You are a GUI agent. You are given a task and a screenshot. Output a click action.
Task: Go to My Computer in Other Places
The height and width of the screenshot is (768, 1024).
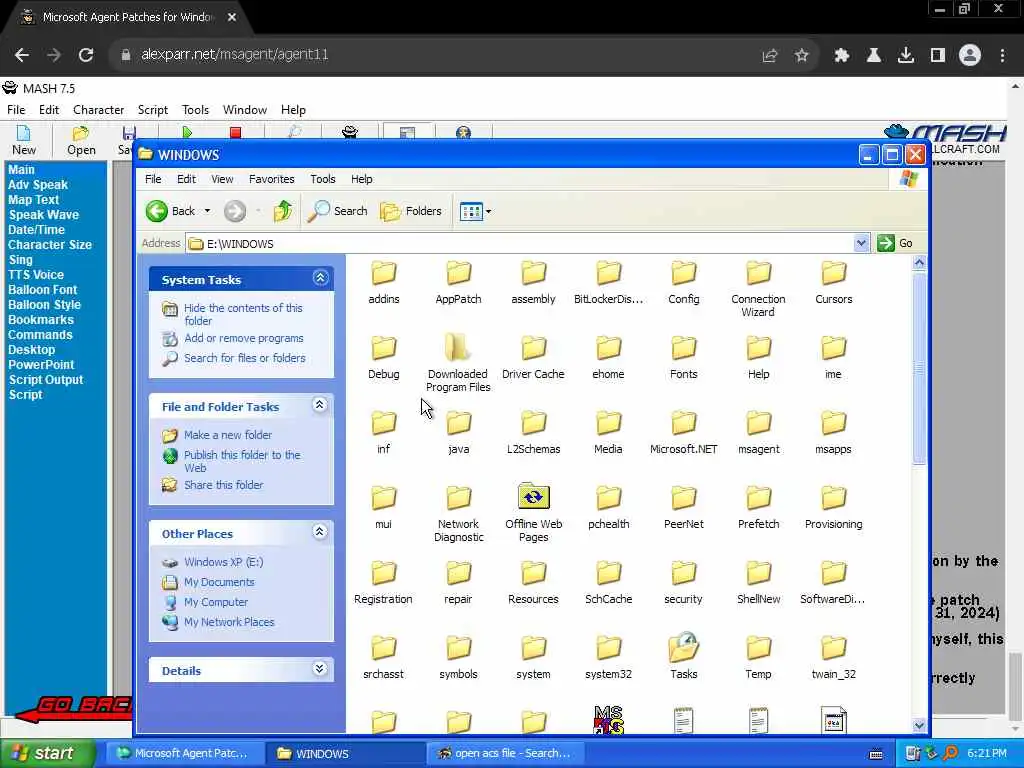tap(216, 602)
